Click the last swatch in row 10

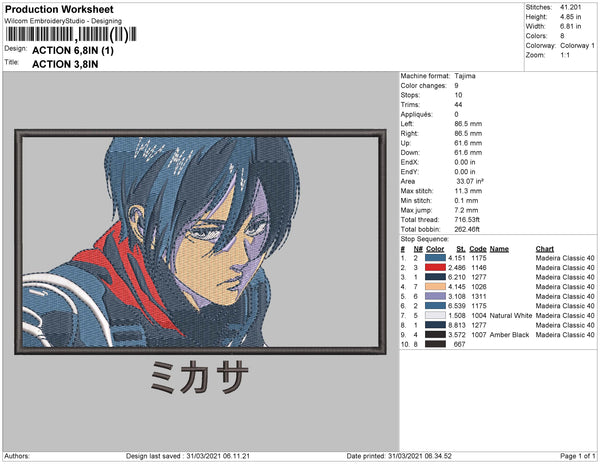click(x=435, y=344)
